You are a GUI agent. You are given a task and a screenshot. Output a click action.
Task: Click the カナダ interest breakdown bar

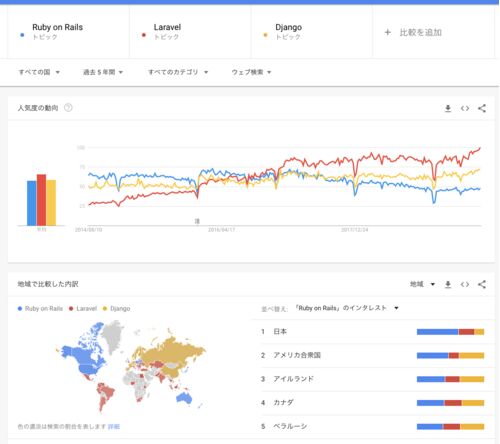coord(450,403)
